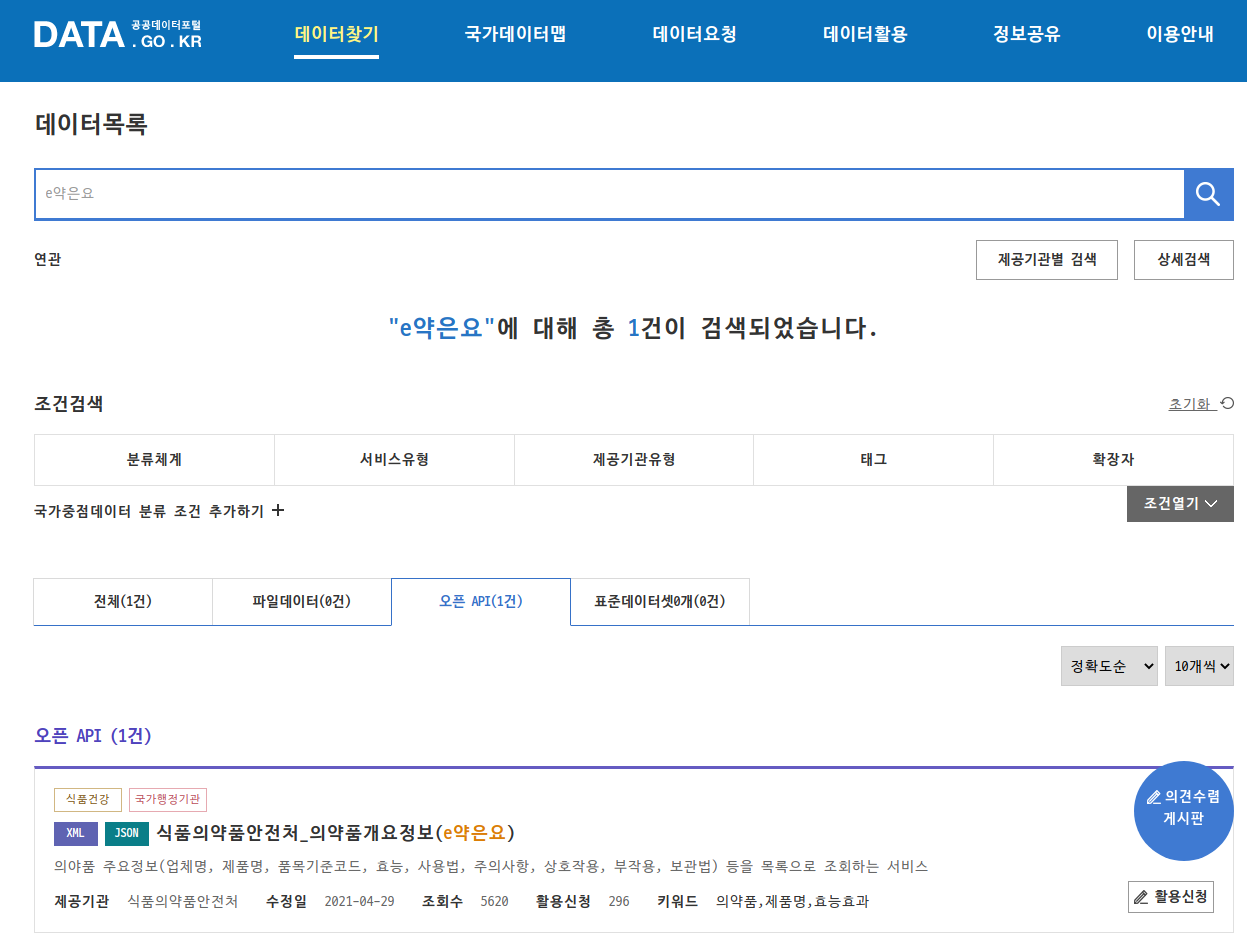This screenshot has height=949, width=1247.
Task: Open the 식품의약품안전처_의약품개요정보 result title
Action: point(336,833)
